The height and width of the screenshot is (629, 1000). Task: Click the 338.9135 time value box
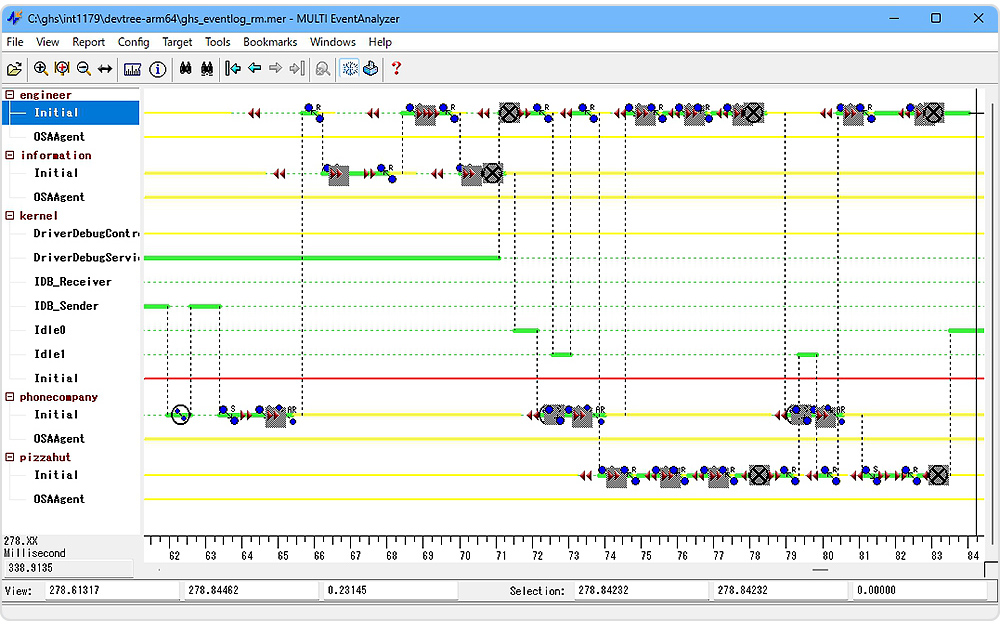point(69,568)
